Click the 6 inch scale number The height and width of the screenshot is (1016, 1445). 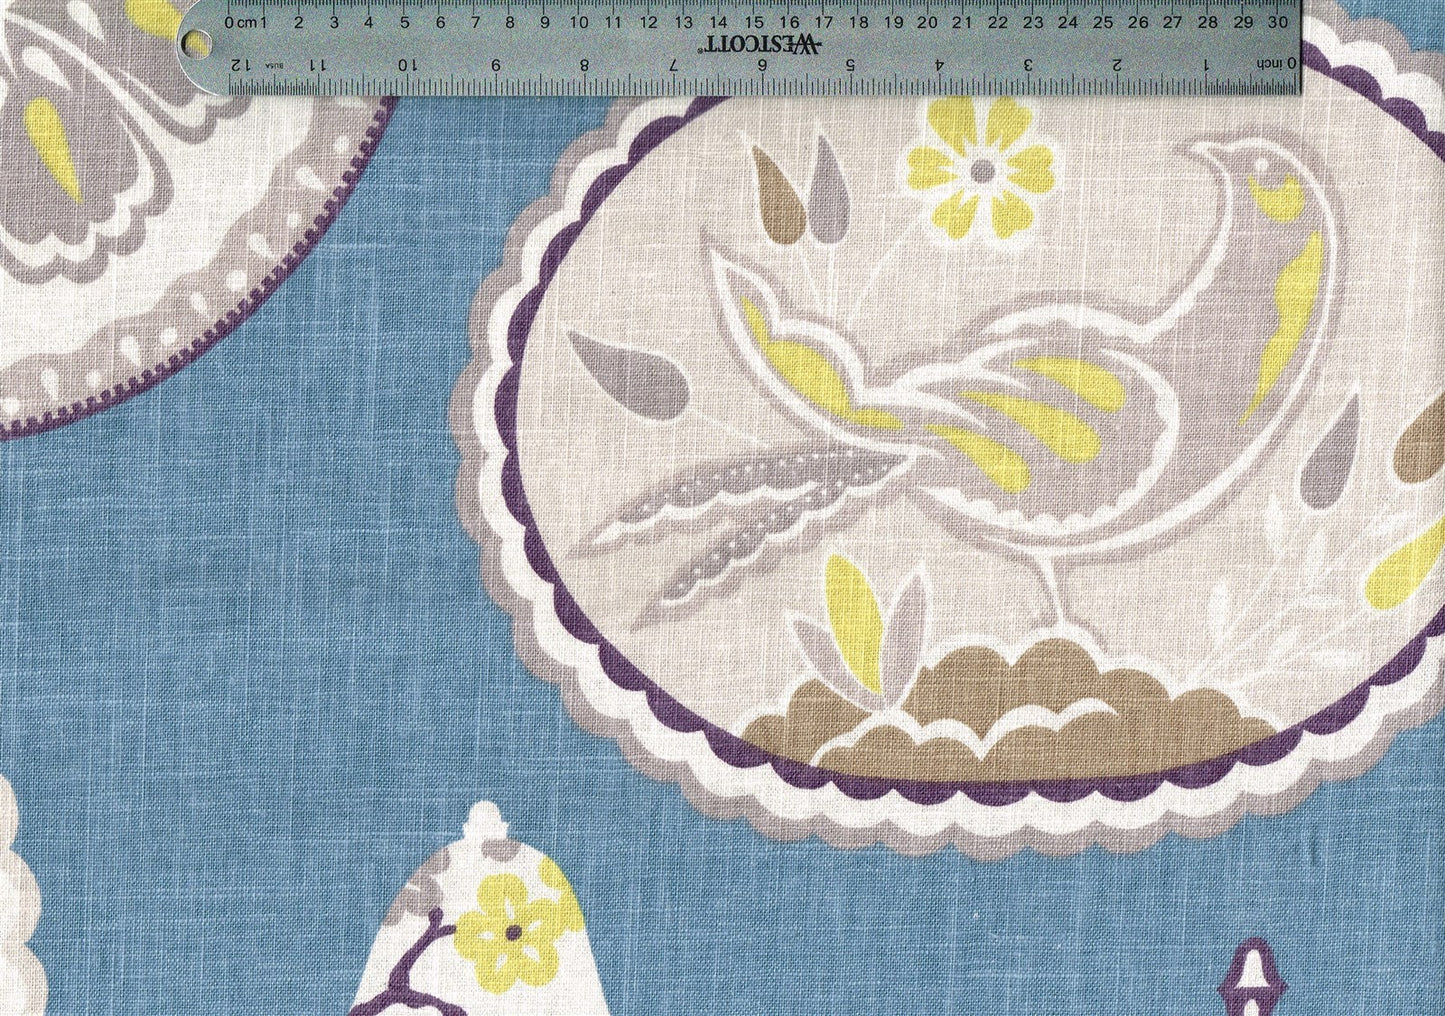(x=763, y=63)
